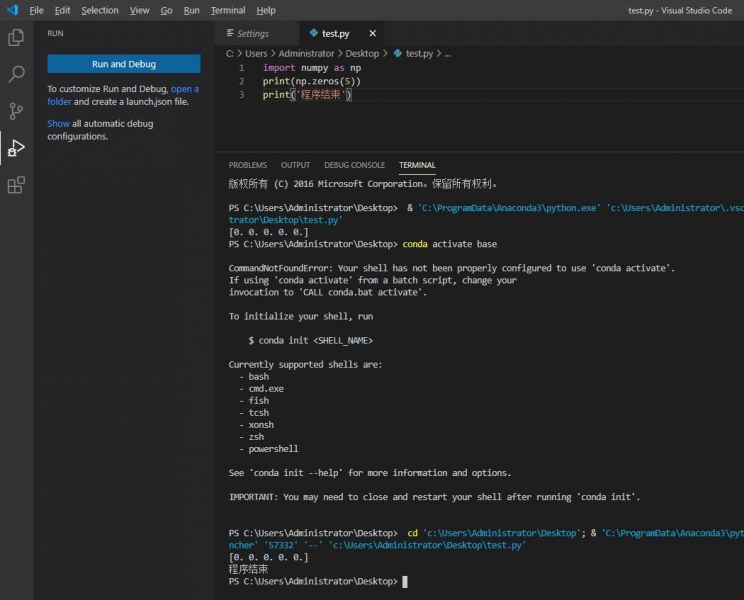This screenshot has height=600, width=744.
Task: Open the Selection menu
Action: coord(100,10)
